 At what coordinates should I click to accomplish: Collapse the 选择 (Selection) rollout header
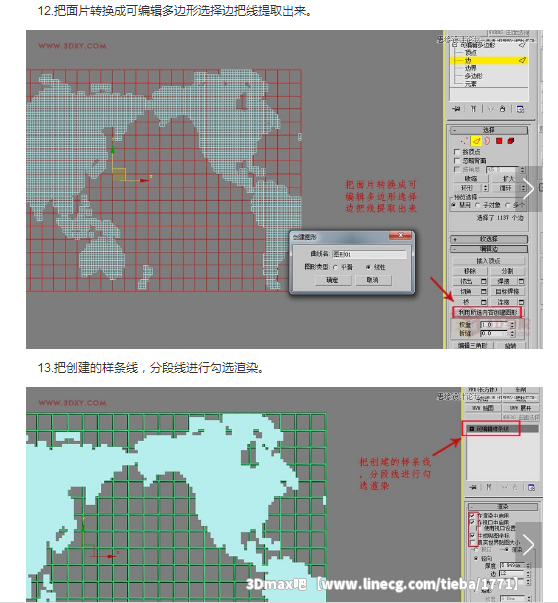(489, 130)
